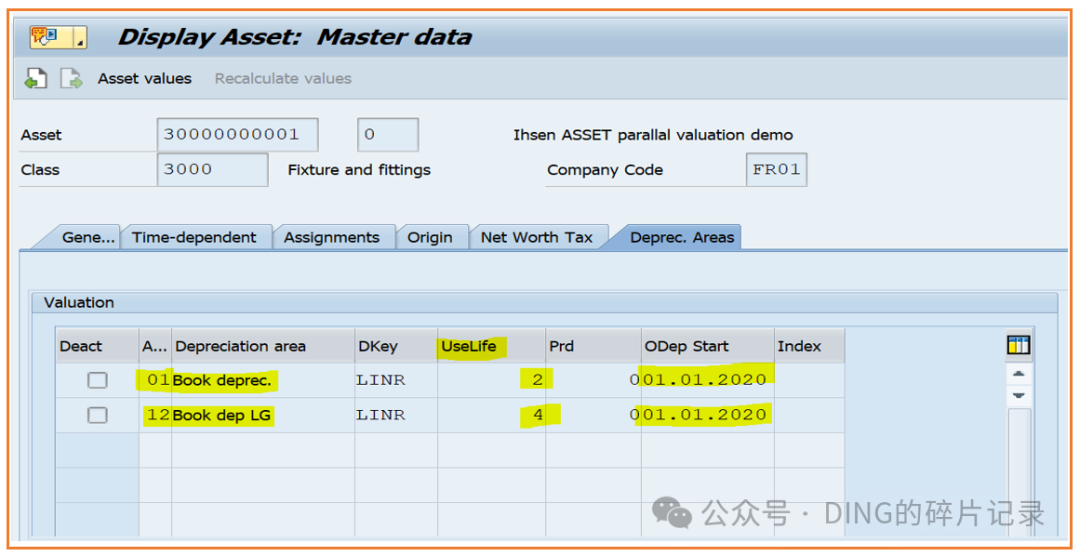Image resolution: width=1080 pixels, height=556 pixels.
Task: Click the Depreciation area column header
Action: click(263, 346)
